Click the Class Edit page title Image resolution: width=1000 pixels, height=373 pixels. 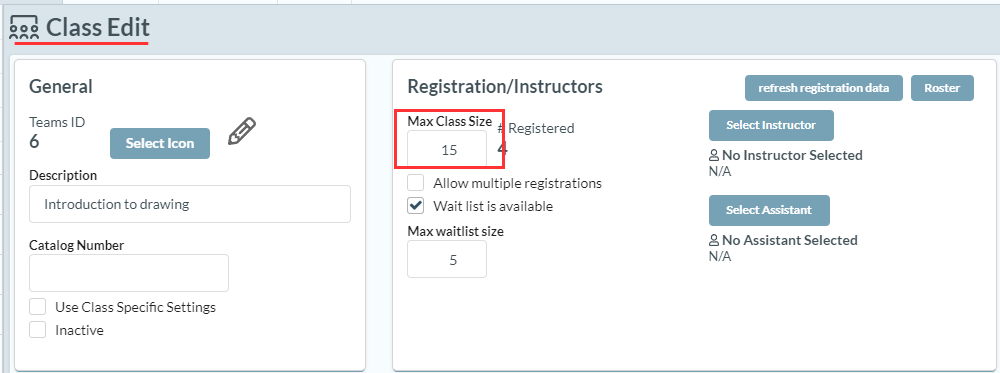pos(98,27)
